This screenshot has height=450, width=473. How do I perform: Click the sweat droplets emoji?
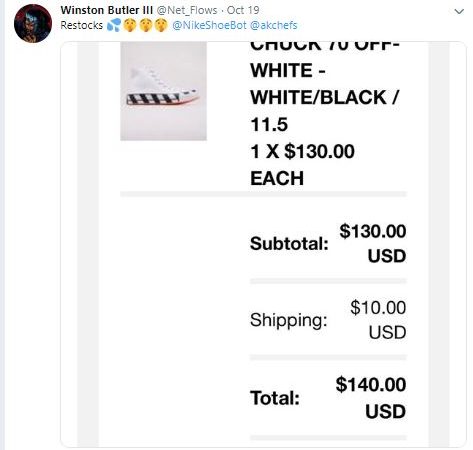click(x=114, y=25)
